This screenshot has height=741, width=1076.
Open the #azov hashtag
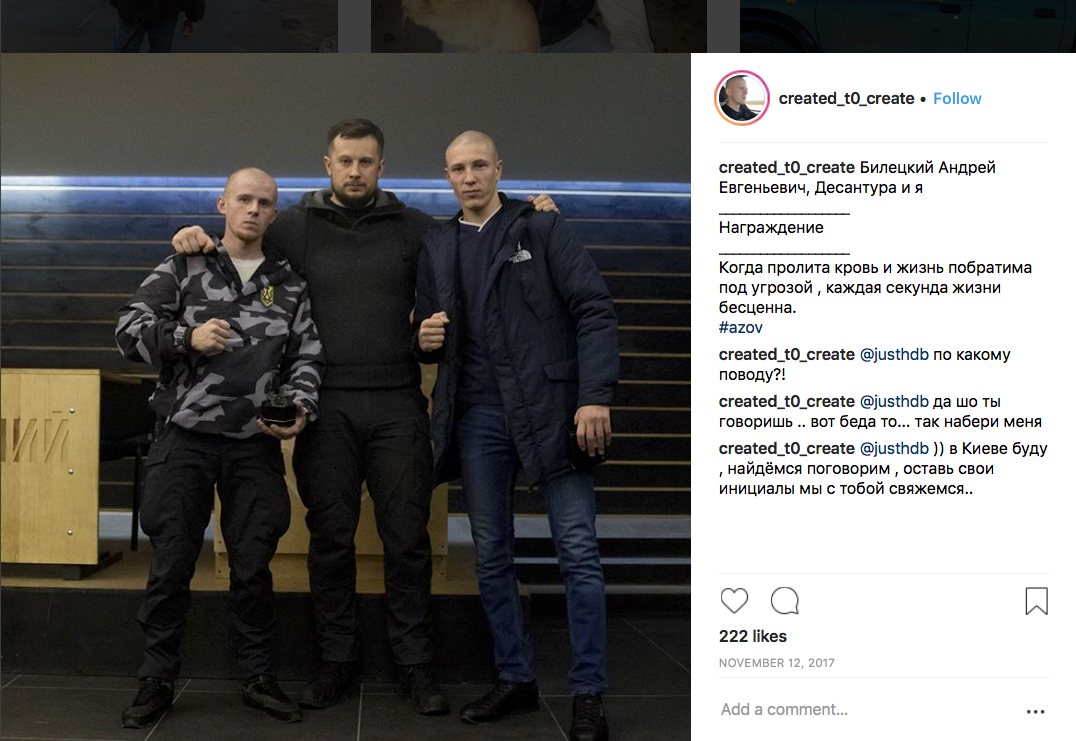(x=740, y=327)
